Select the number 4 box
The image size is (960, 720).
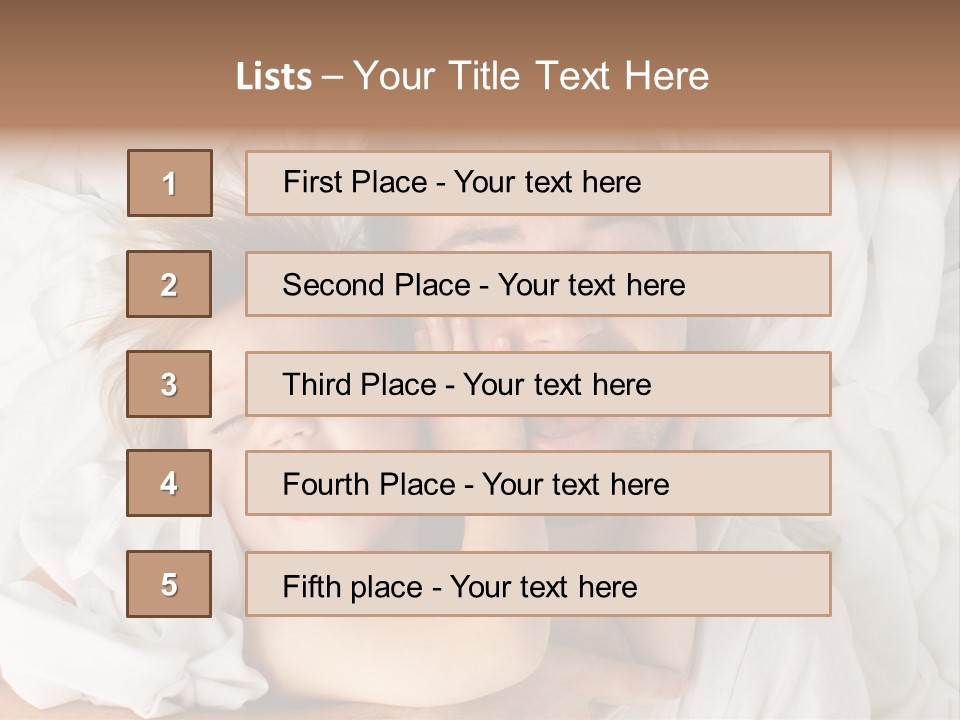(x=169, y=483)
